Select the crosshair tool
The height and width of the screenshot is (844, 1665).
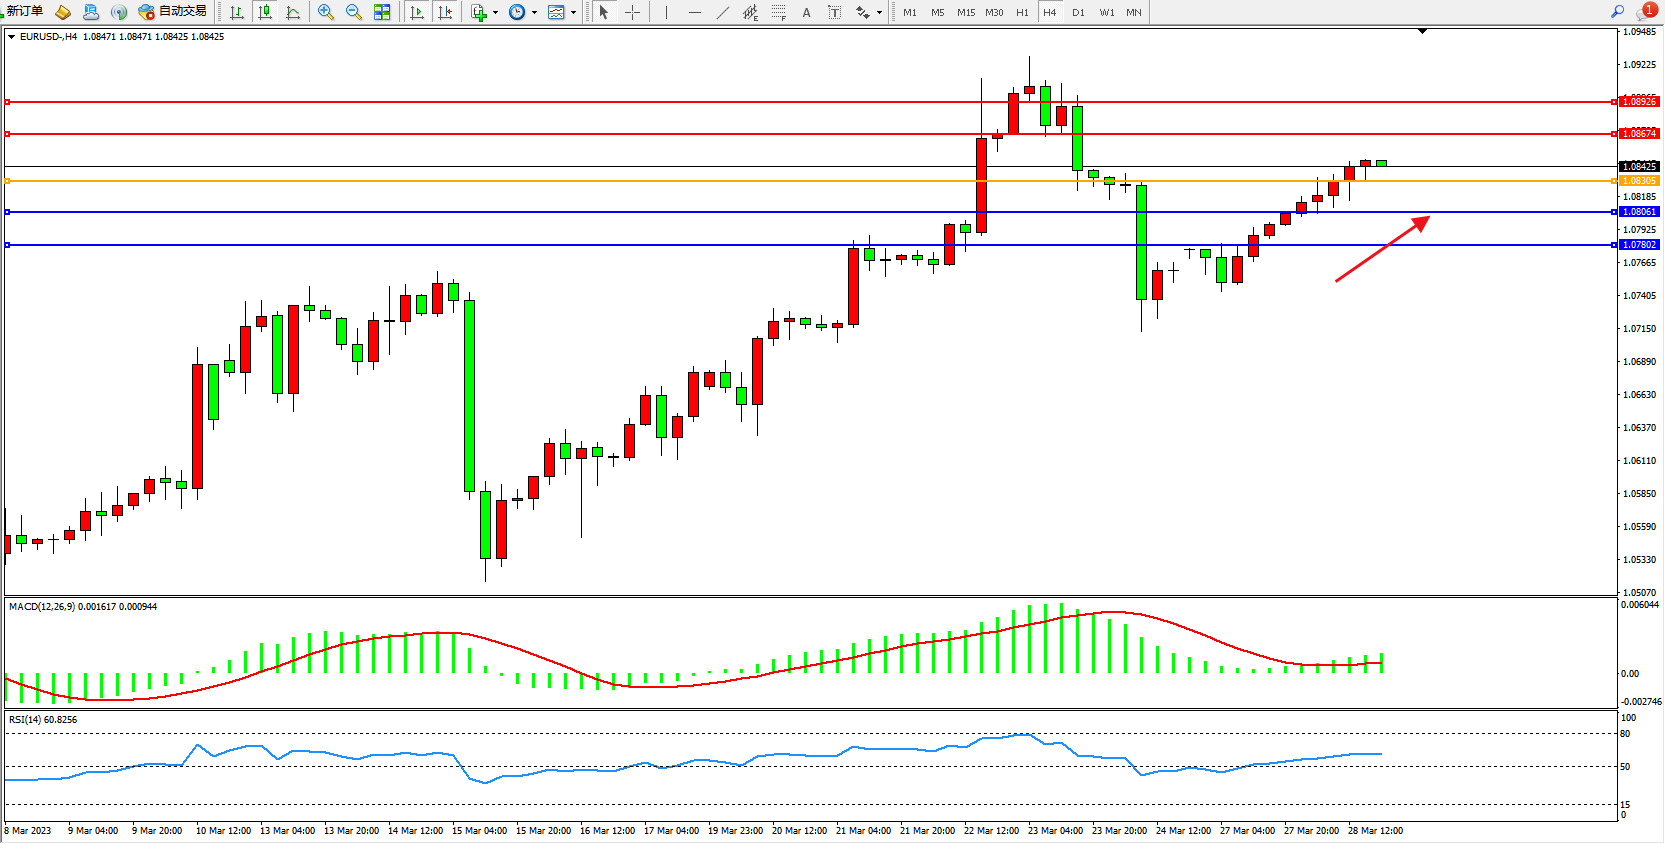click(633, 13)
